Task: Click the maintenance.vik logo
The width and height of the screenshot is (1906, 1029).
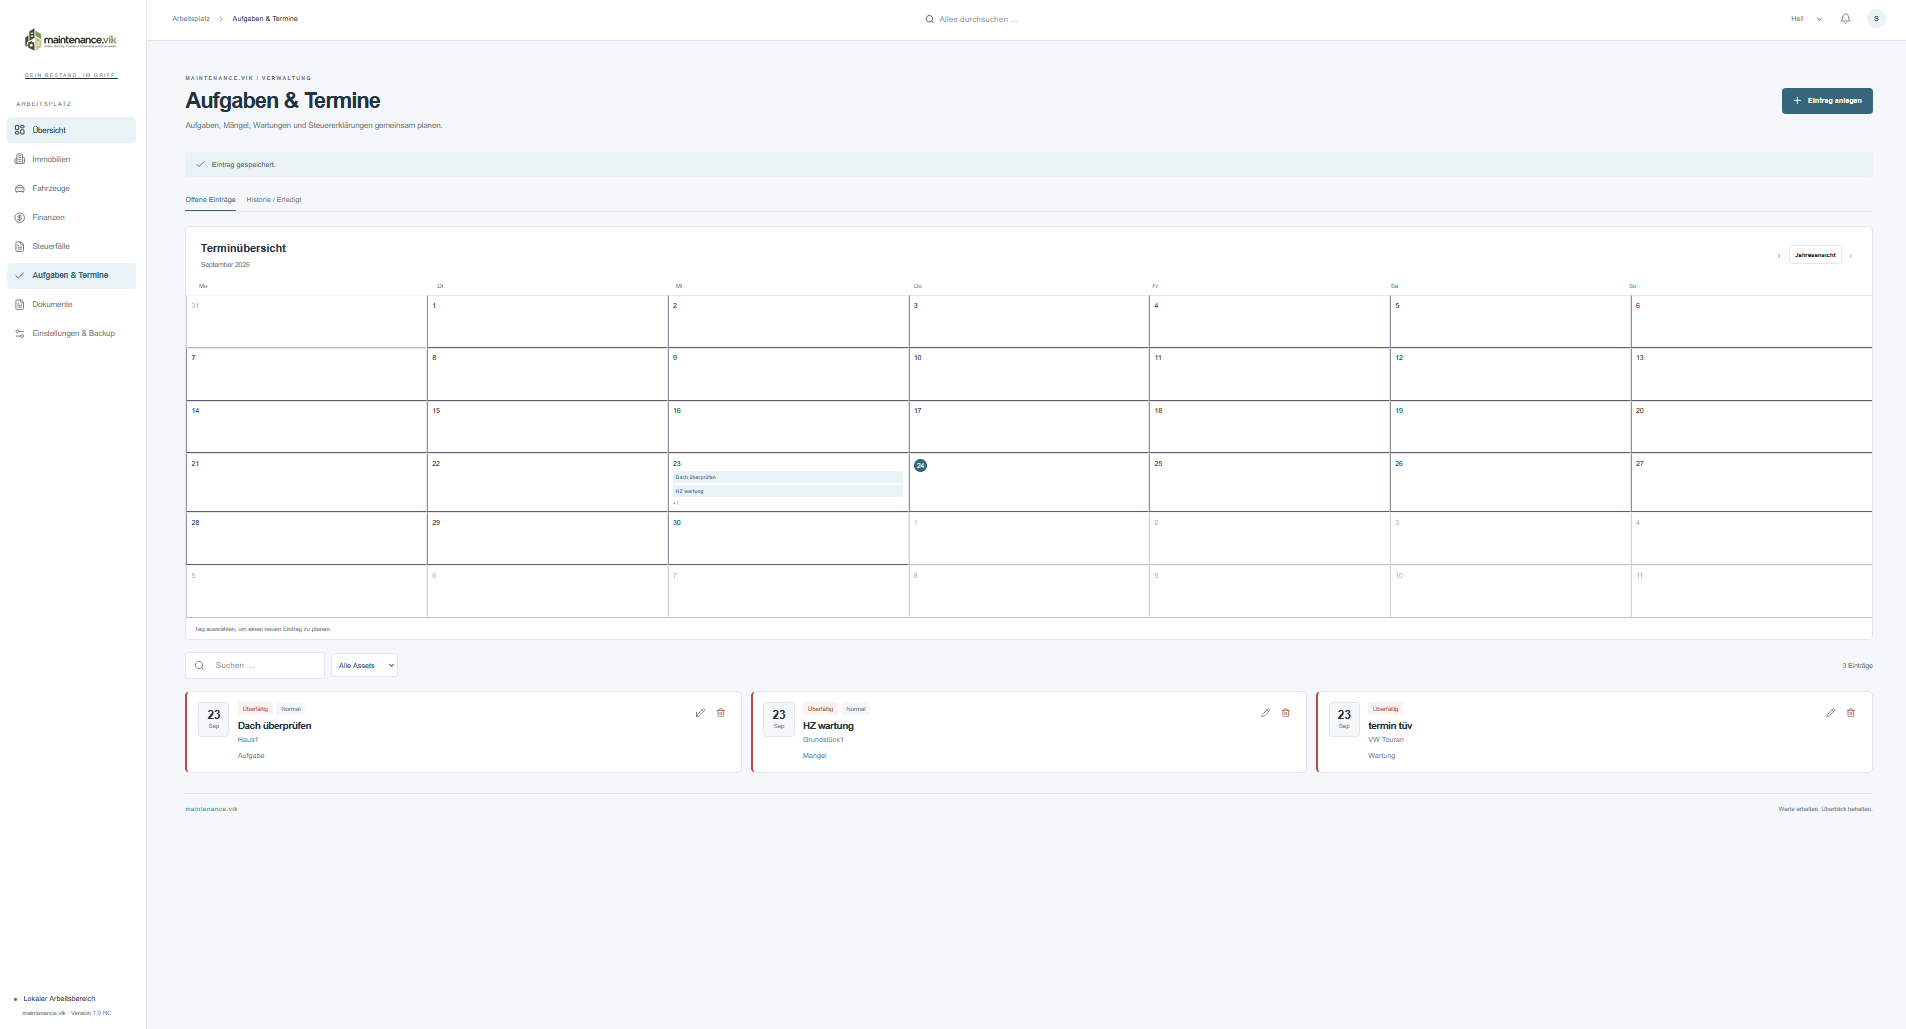Action: (71, 40)
